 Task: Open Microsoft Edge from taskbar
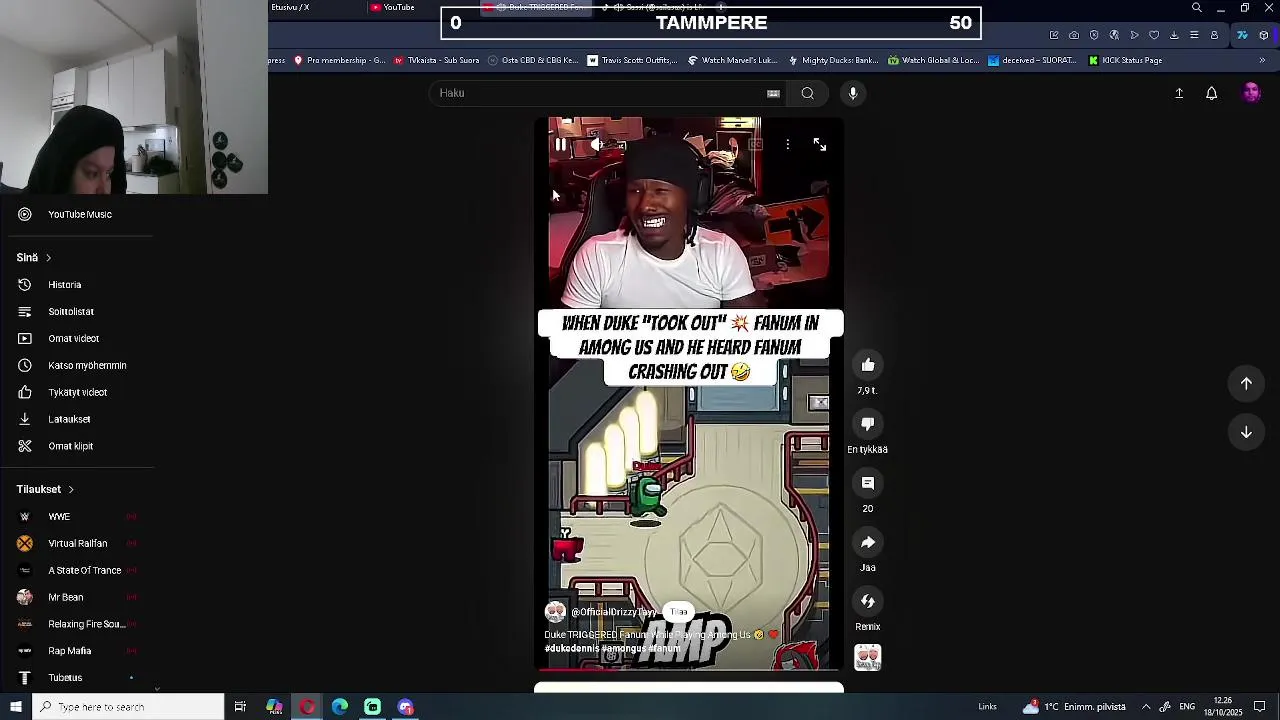340,707
